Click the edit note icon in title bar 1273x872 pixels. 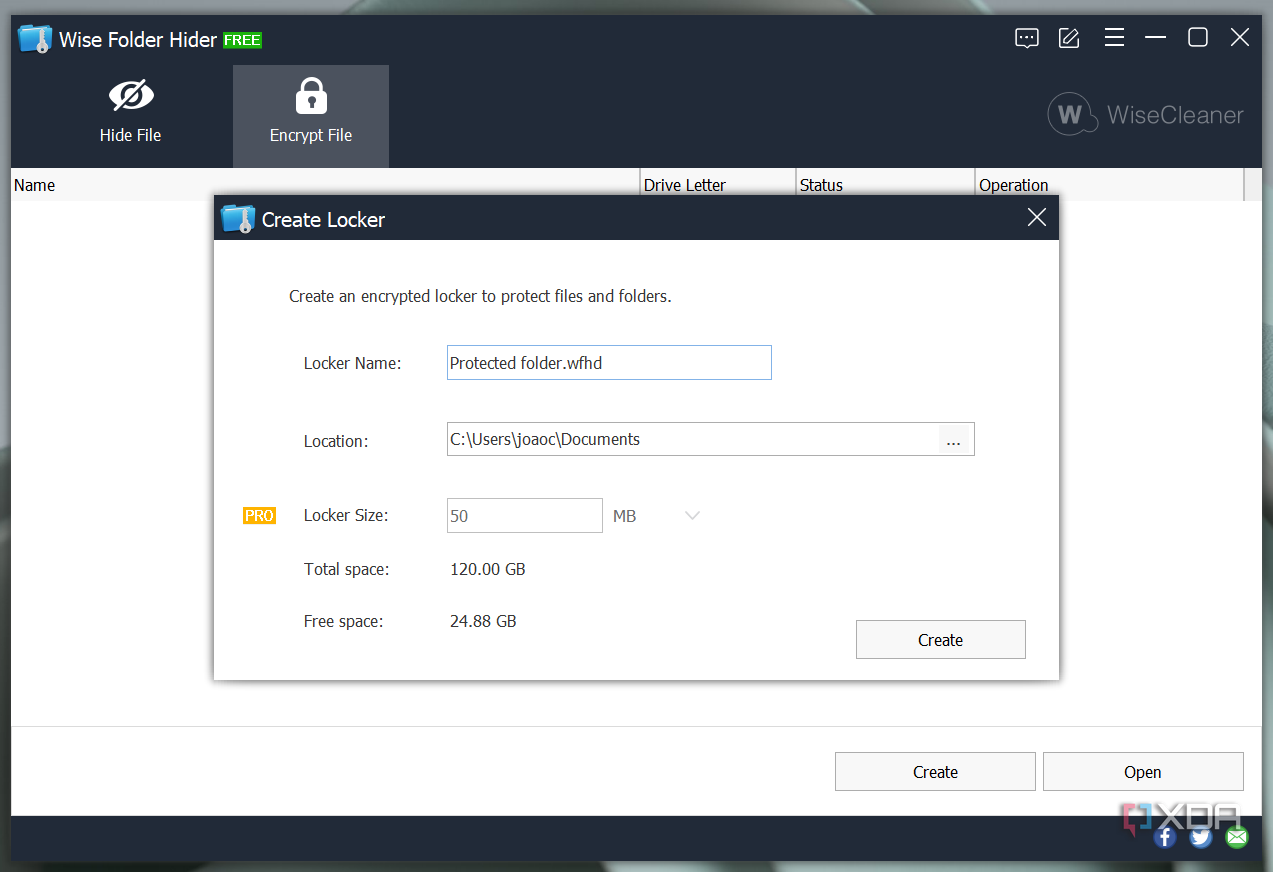1069,38
